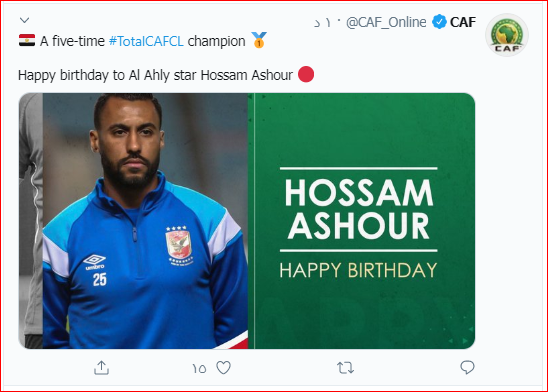Click the CAF display name
Image resolution: width=548 pixels, height=392 pixels.
pos(463,22)
